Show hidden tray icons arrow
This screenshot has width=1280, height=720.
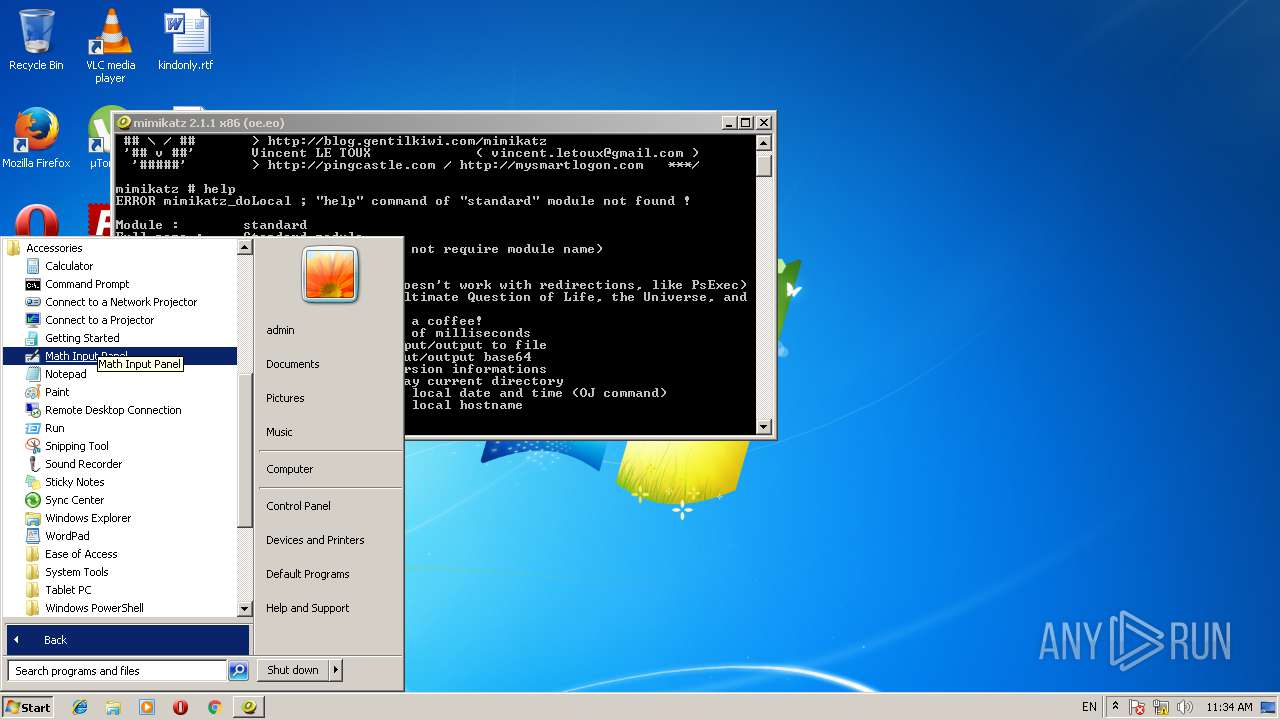coord(1116,707)
